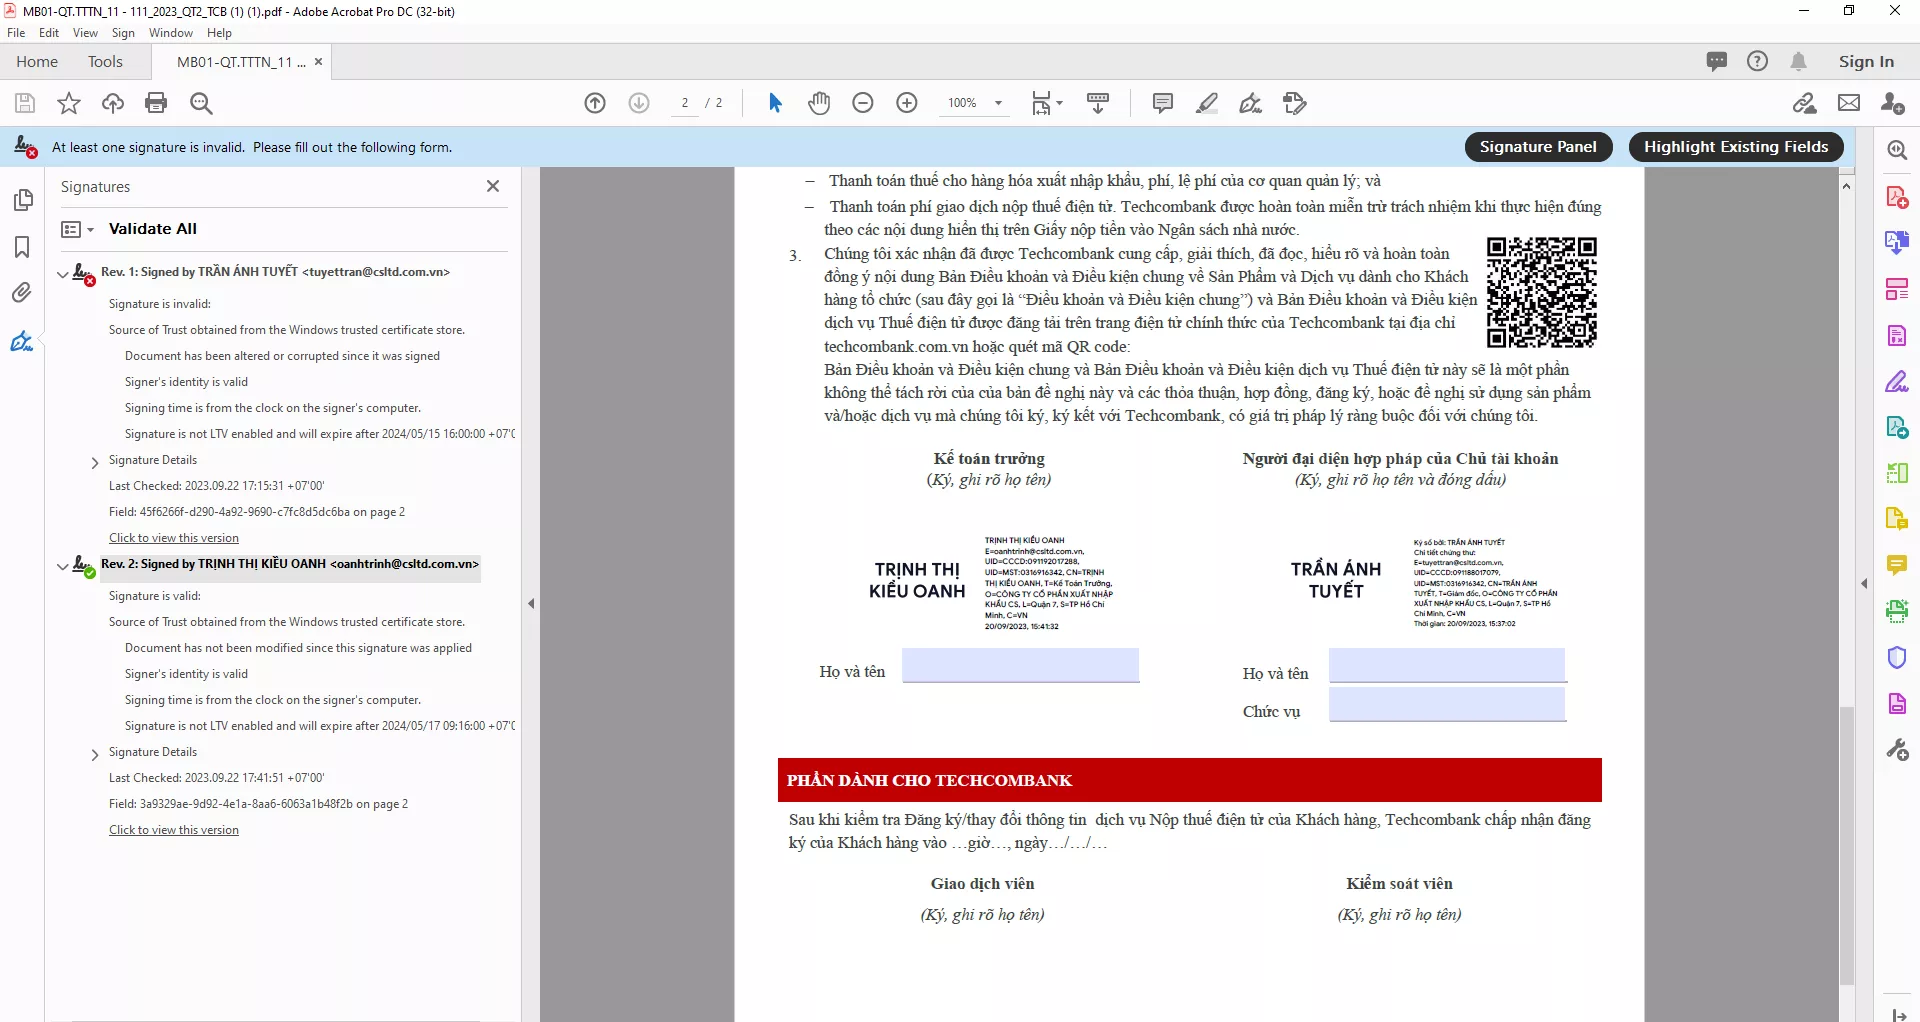Open the More Tools wrench icon
The height and width of the screenshot is (1022, 1920).
(x=1897, y=749)
